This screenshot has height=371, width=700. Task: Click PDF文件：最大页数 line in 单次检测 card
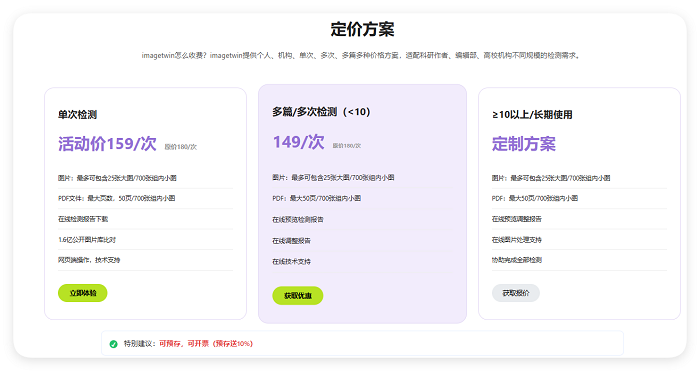click(117, 198)
